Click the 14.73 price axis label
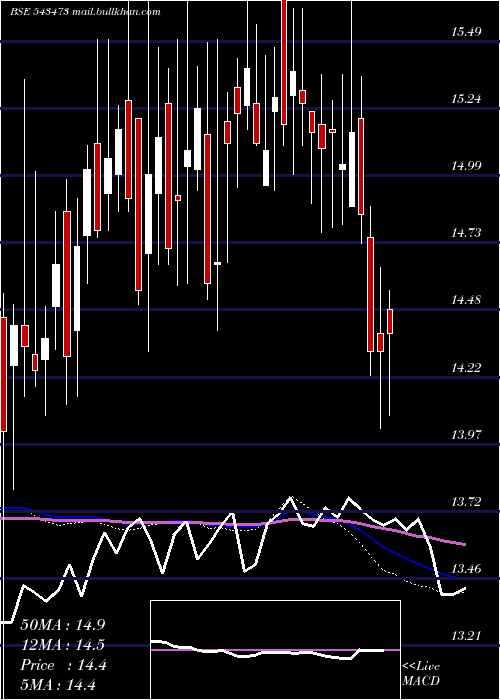The width and height of the screenshot is (500, 700). click(466, 233)
